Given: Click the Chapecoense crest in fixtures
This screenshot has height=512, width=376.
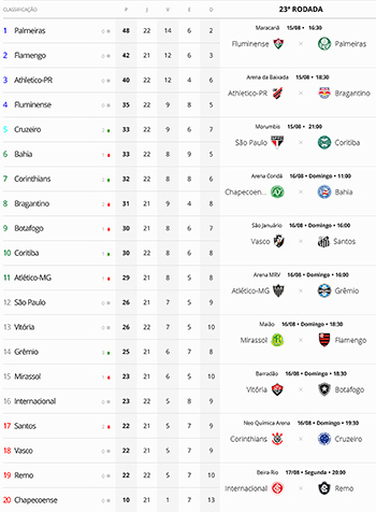Looking at the screenshot, I should coord(277,192).
